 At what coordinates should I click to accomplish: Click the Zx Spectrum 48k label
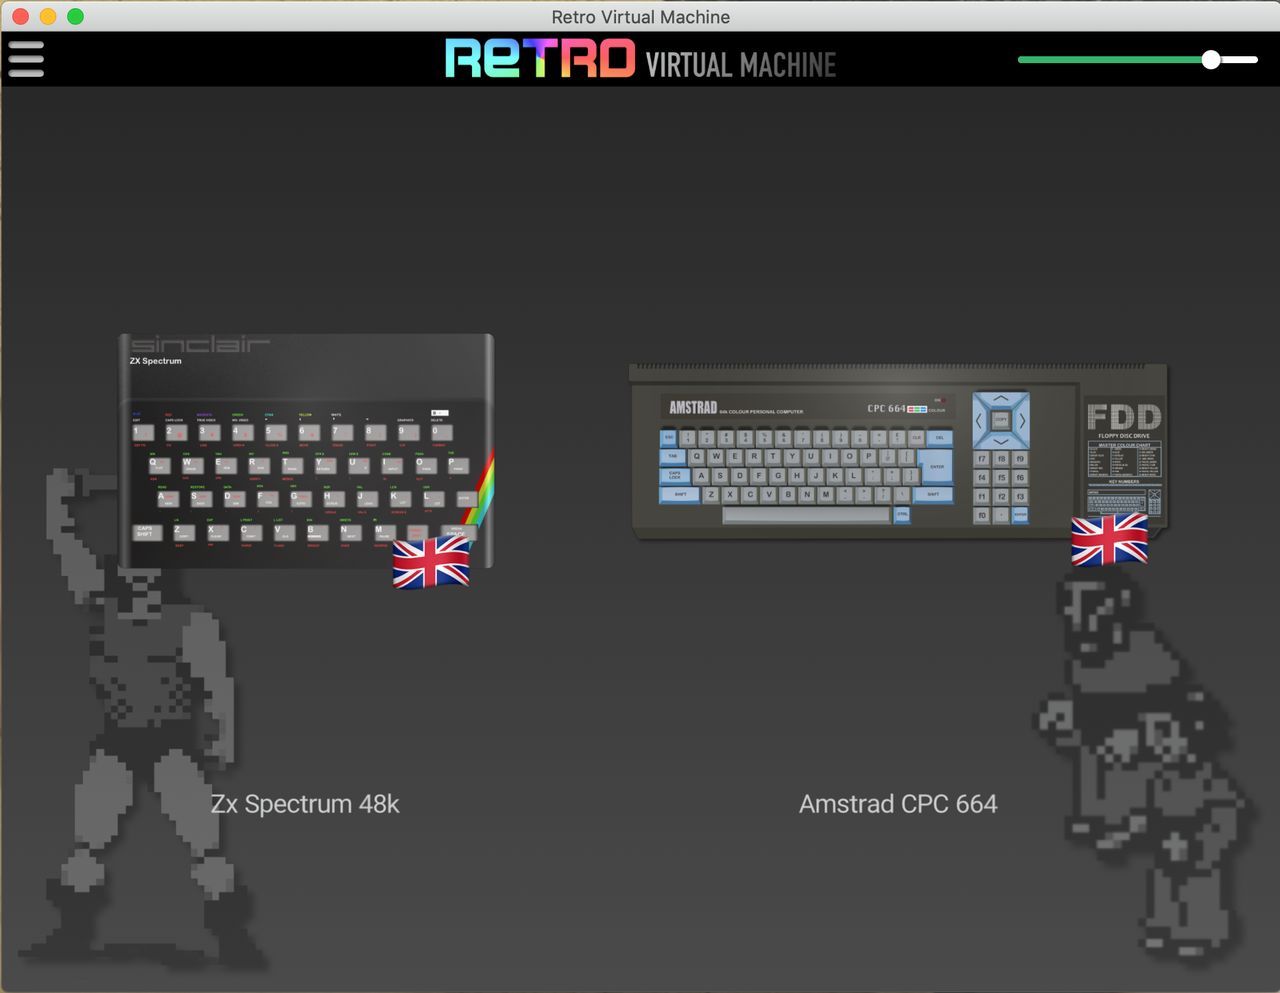[x=305, y=804]
